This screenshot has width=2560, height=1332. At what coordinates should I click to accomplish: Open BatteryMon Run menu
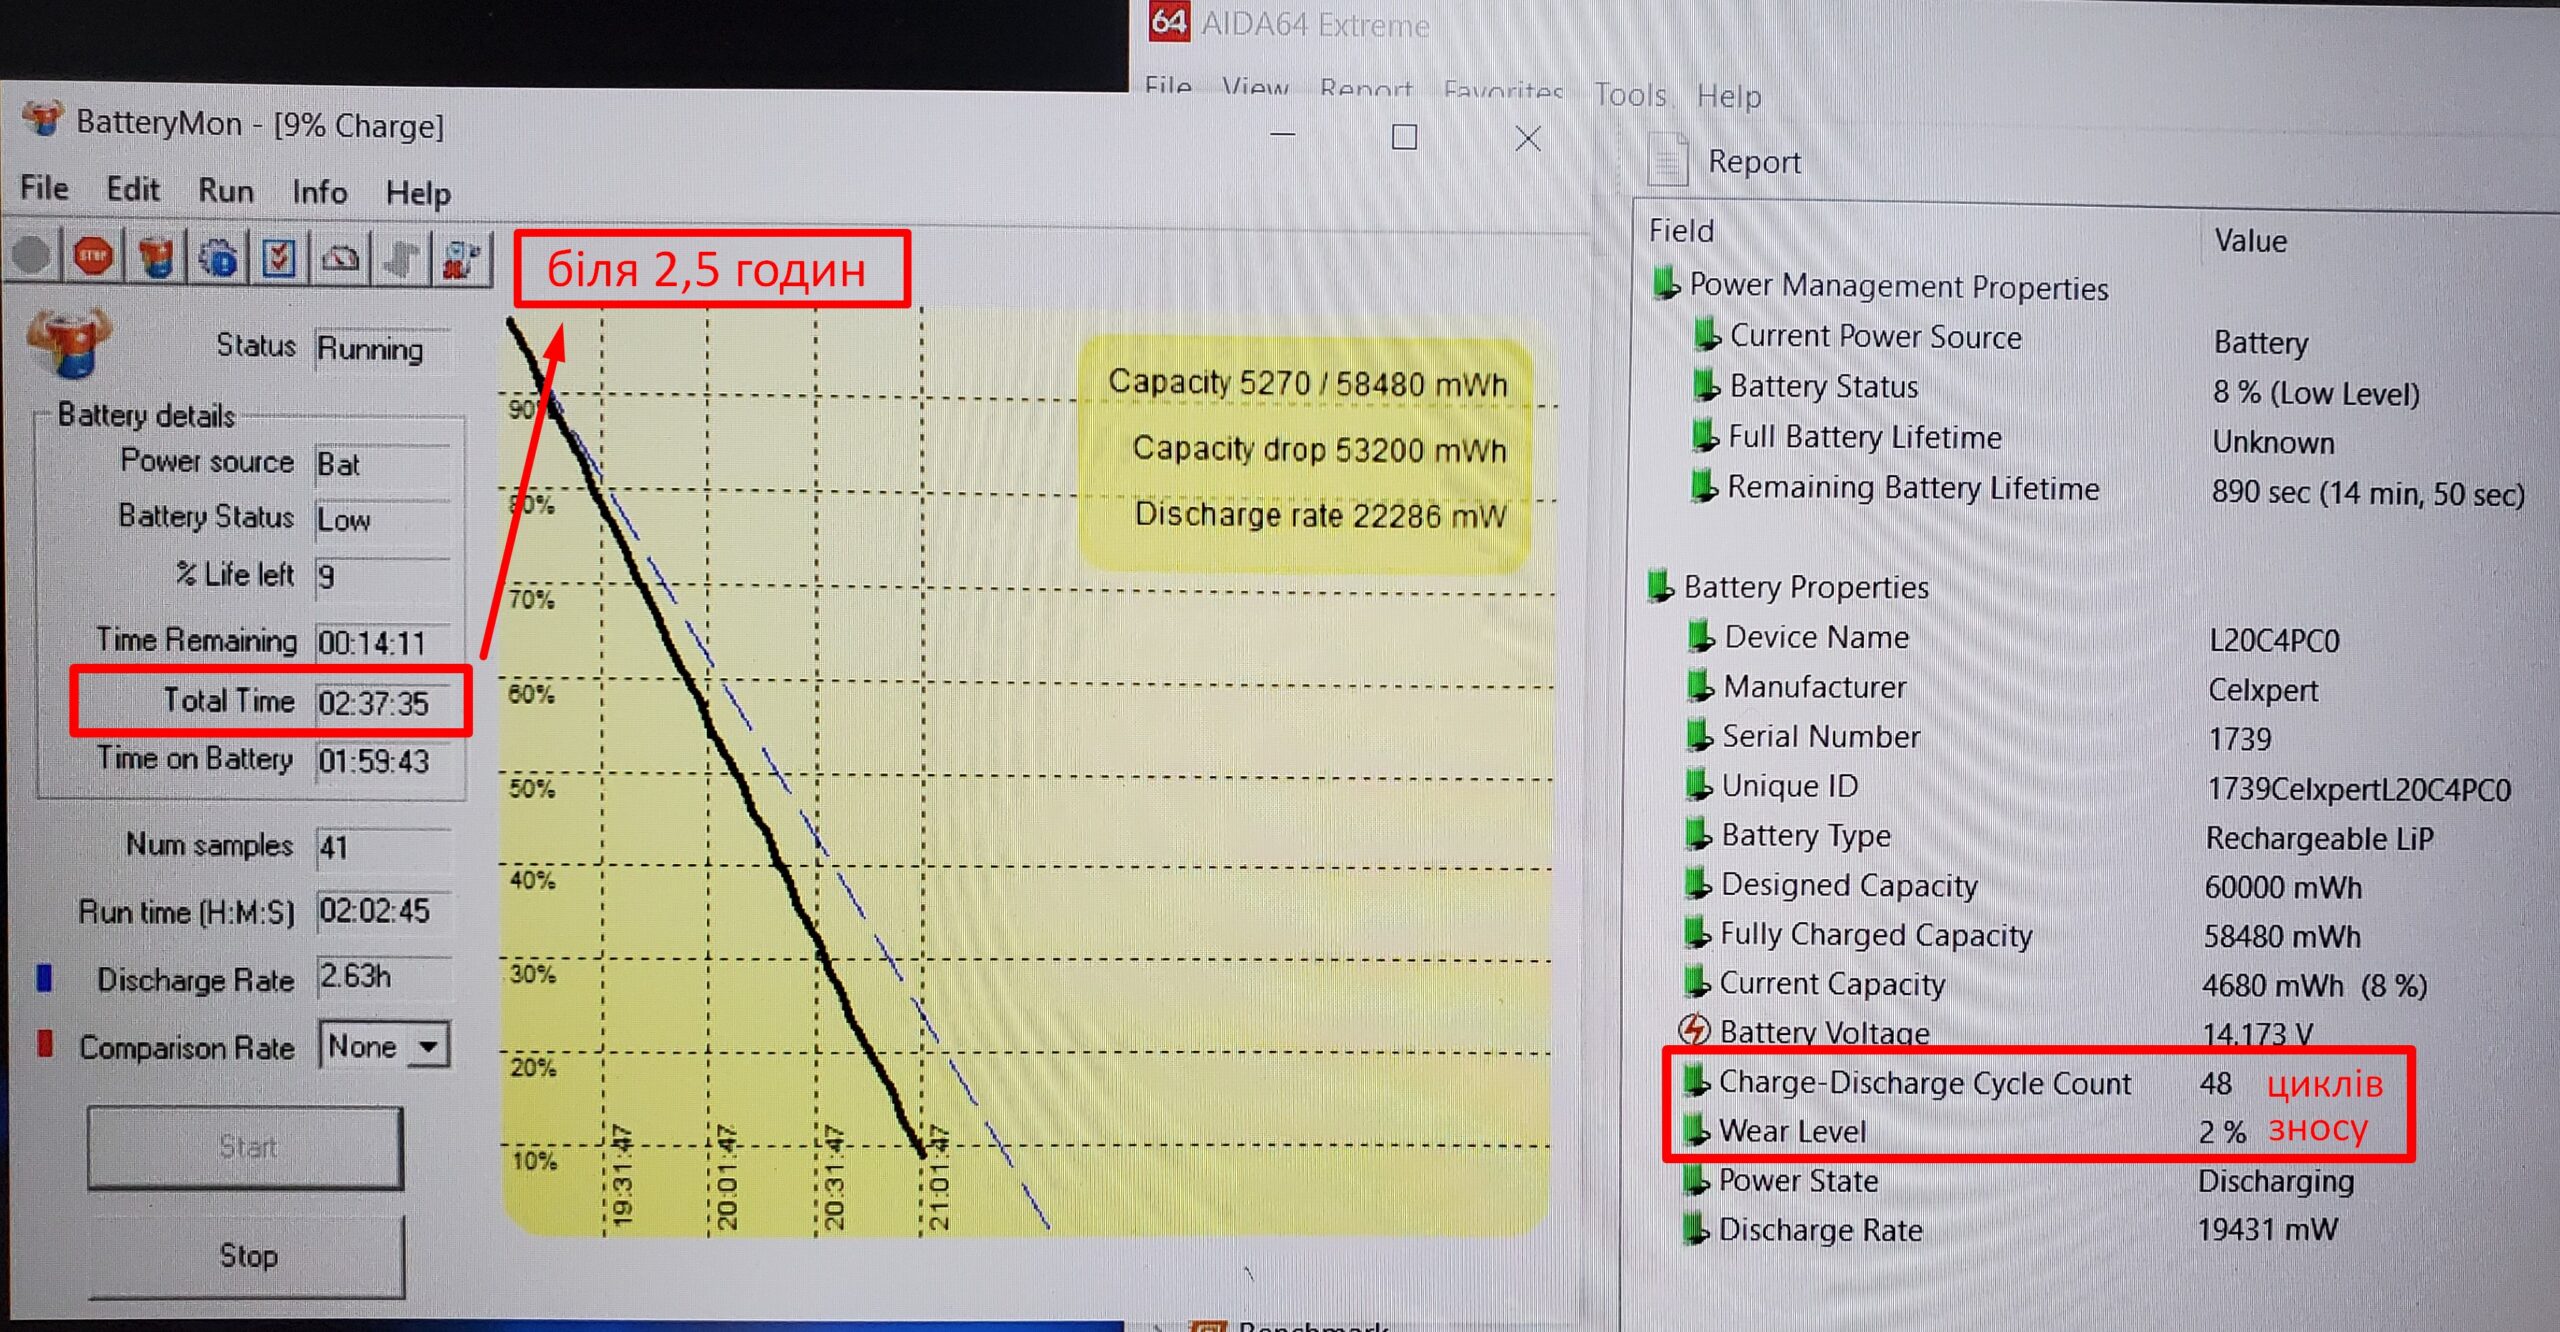coord(225,190)
